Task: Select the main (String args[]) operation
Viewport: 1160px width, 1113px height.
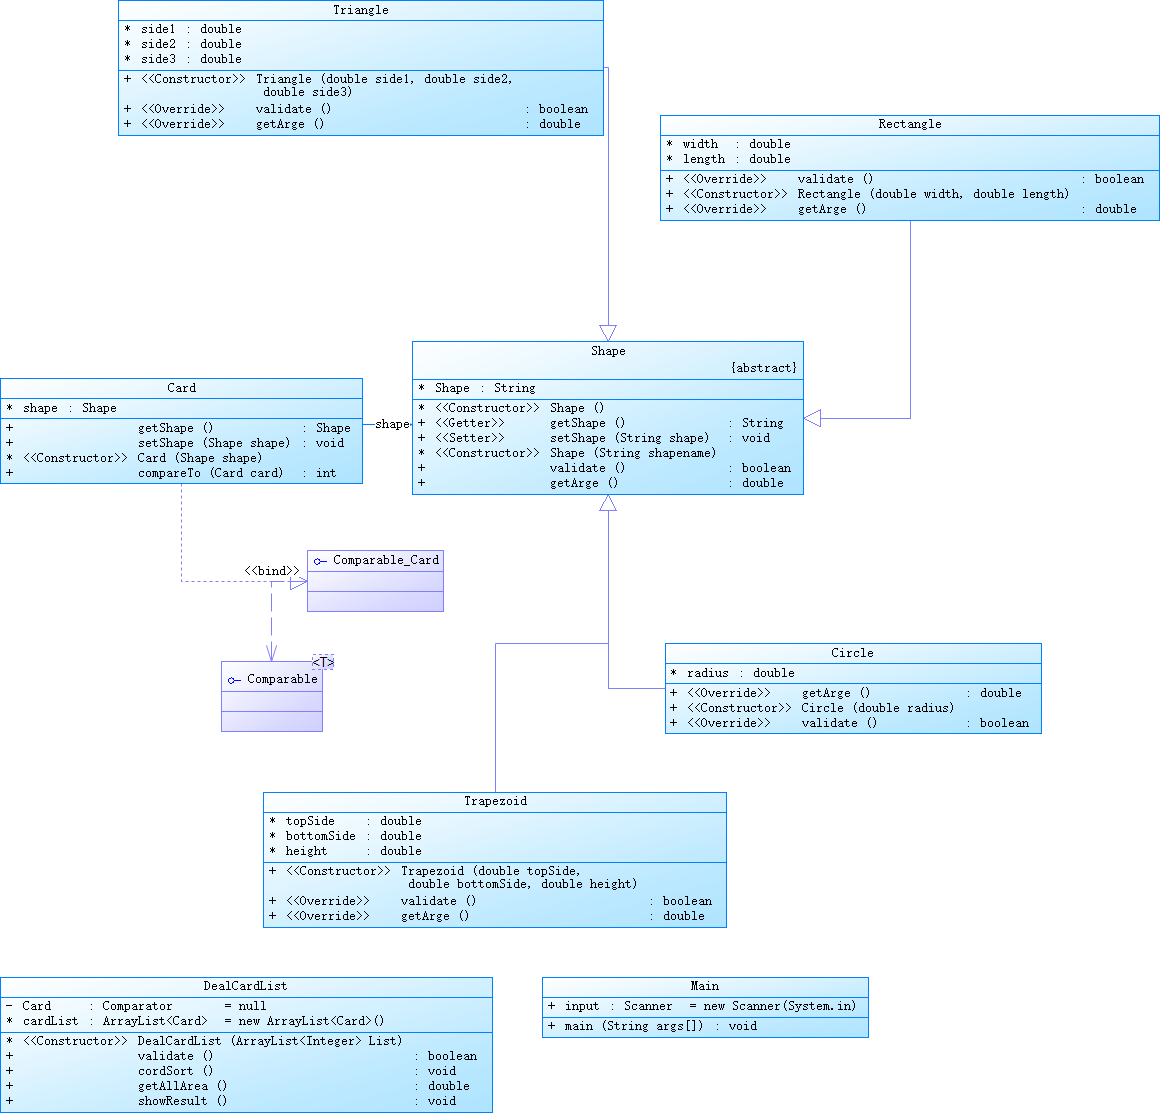Action: point(652,1026)
